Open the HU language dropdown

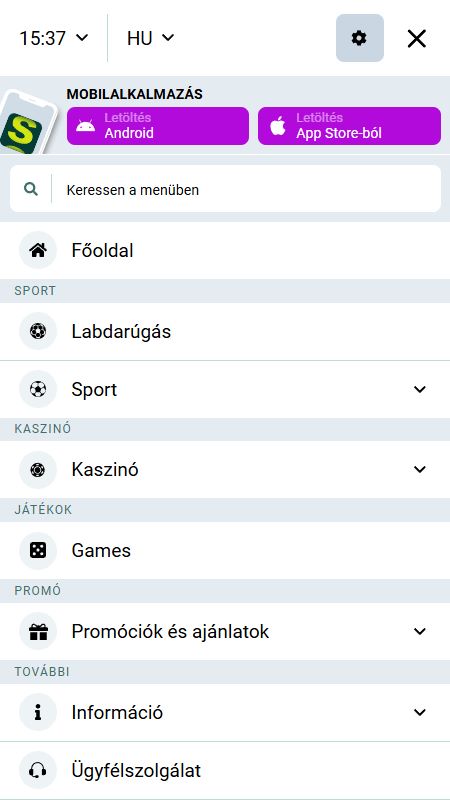coord(151,38)
